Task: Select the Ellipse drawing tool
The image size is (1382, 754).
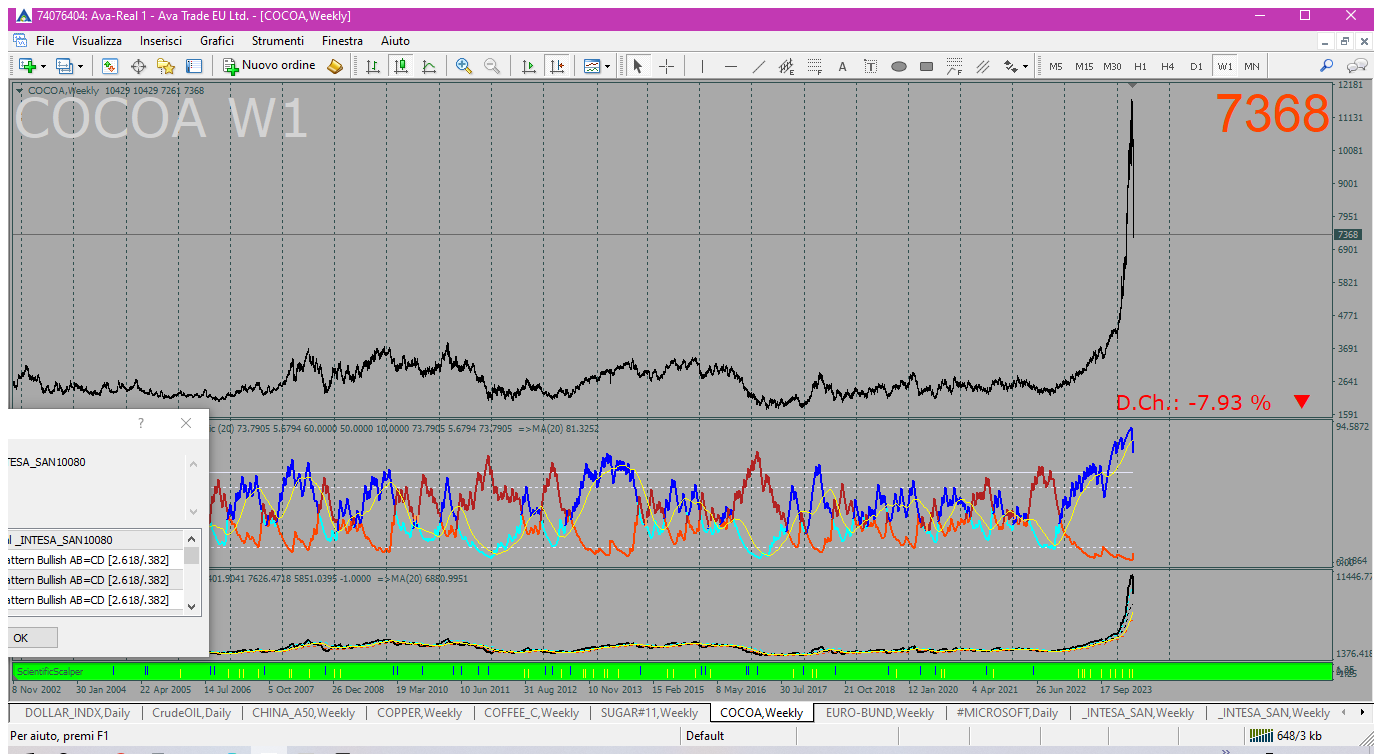Action: pos(899,66)
